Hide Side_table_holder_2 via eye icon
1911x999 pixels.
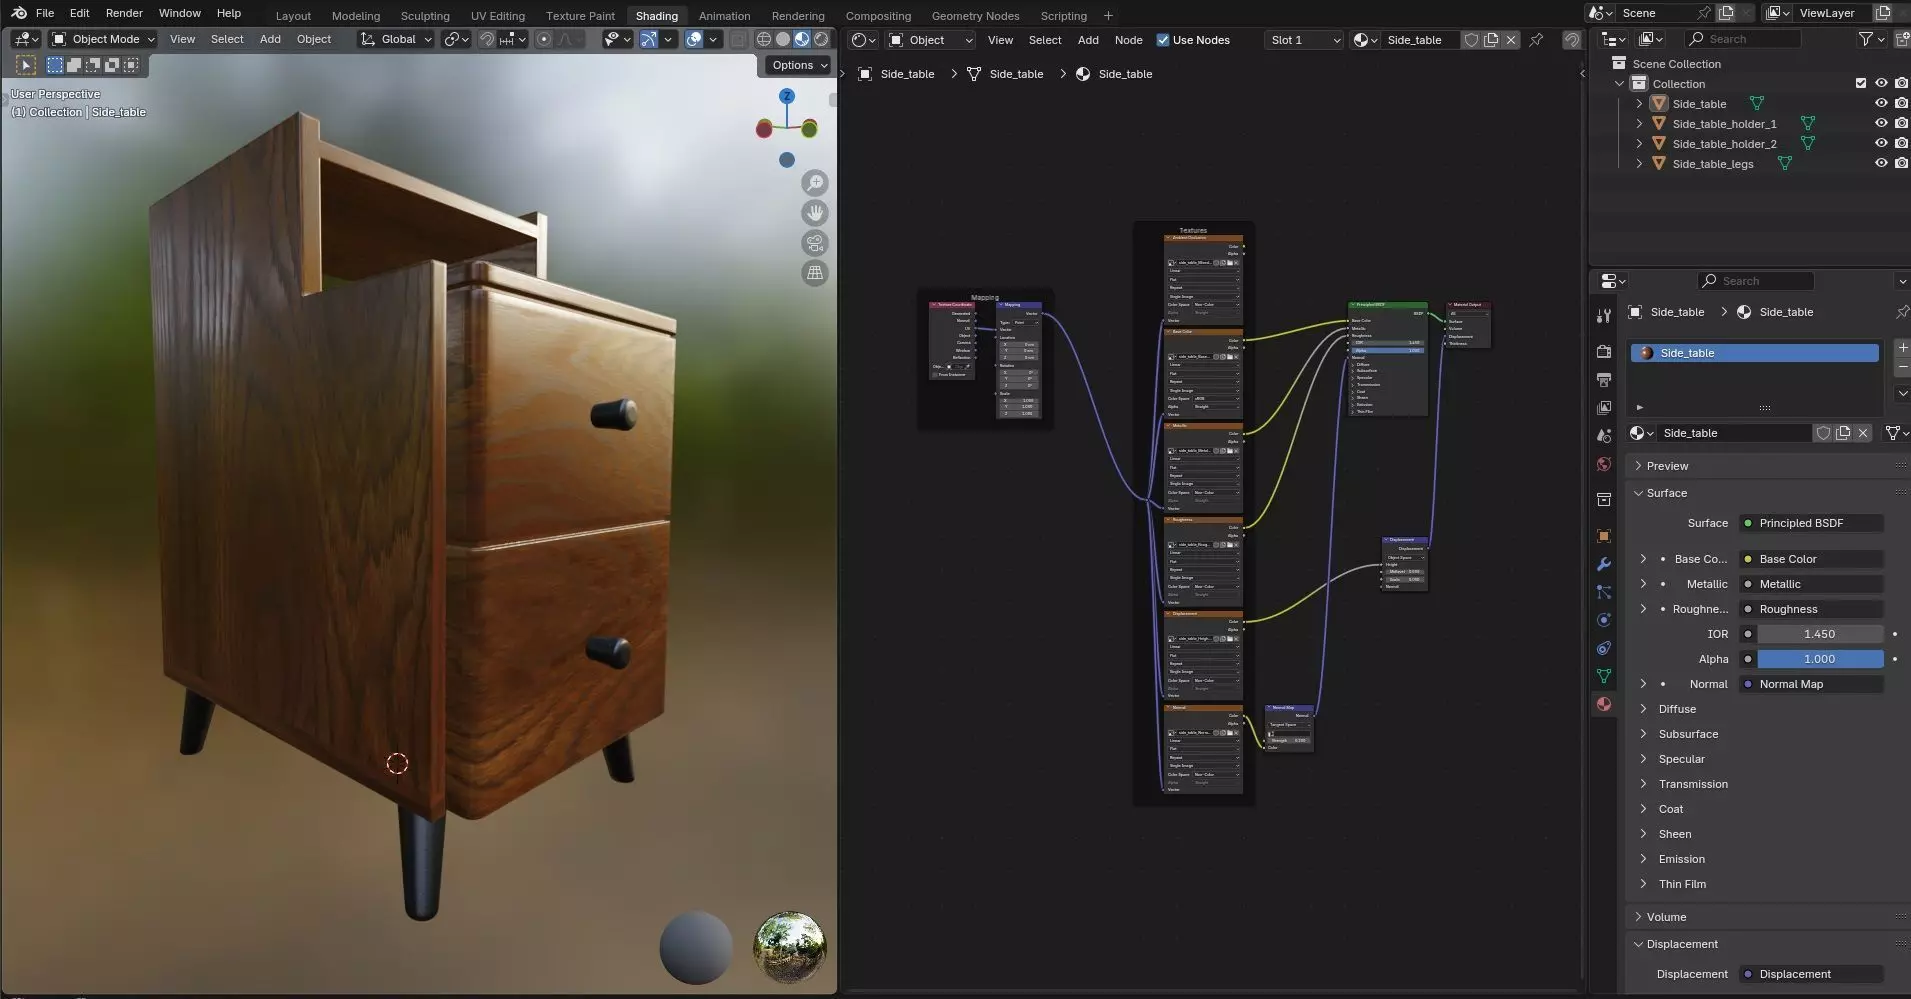pos(1880,143)
